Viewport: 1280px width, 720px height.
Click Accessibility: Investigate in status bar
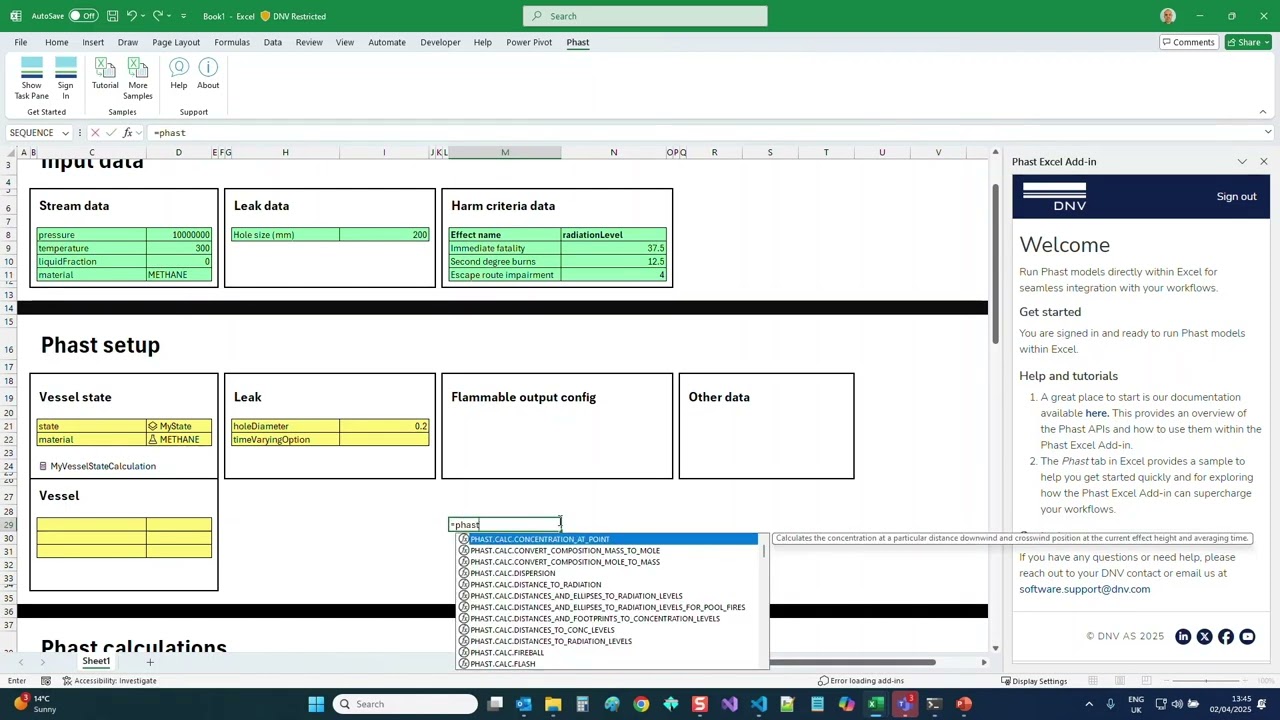(109, 681)
